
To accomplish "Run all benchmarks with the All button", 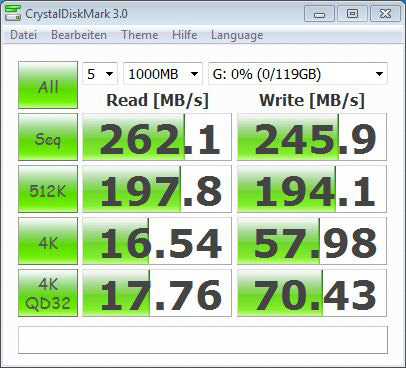I will (x=48, y=85).
